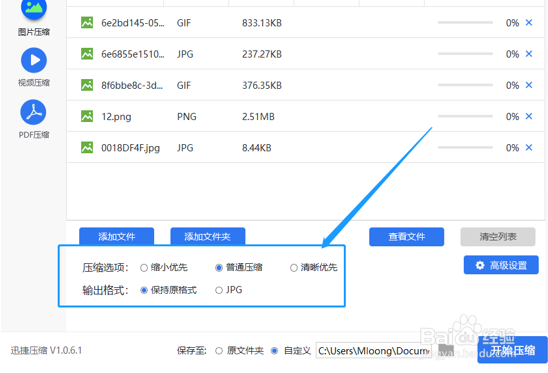The height and width of the screenshot is (373, 548).
Task: Click the PNG format cell
Action: pyautogui.click(x=187, y=116)
